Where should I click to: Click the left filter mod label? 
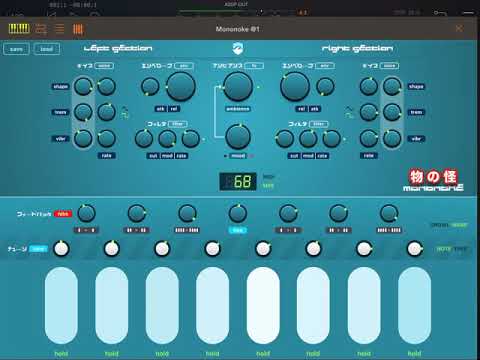167,156
